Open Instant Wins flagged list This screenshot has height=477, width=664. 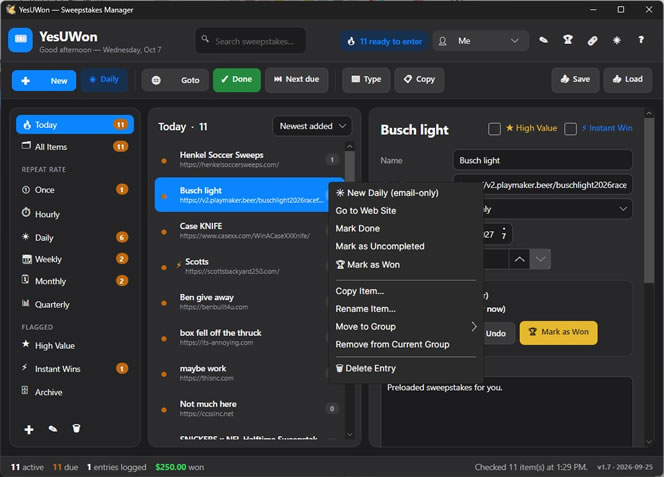point(75,369)
